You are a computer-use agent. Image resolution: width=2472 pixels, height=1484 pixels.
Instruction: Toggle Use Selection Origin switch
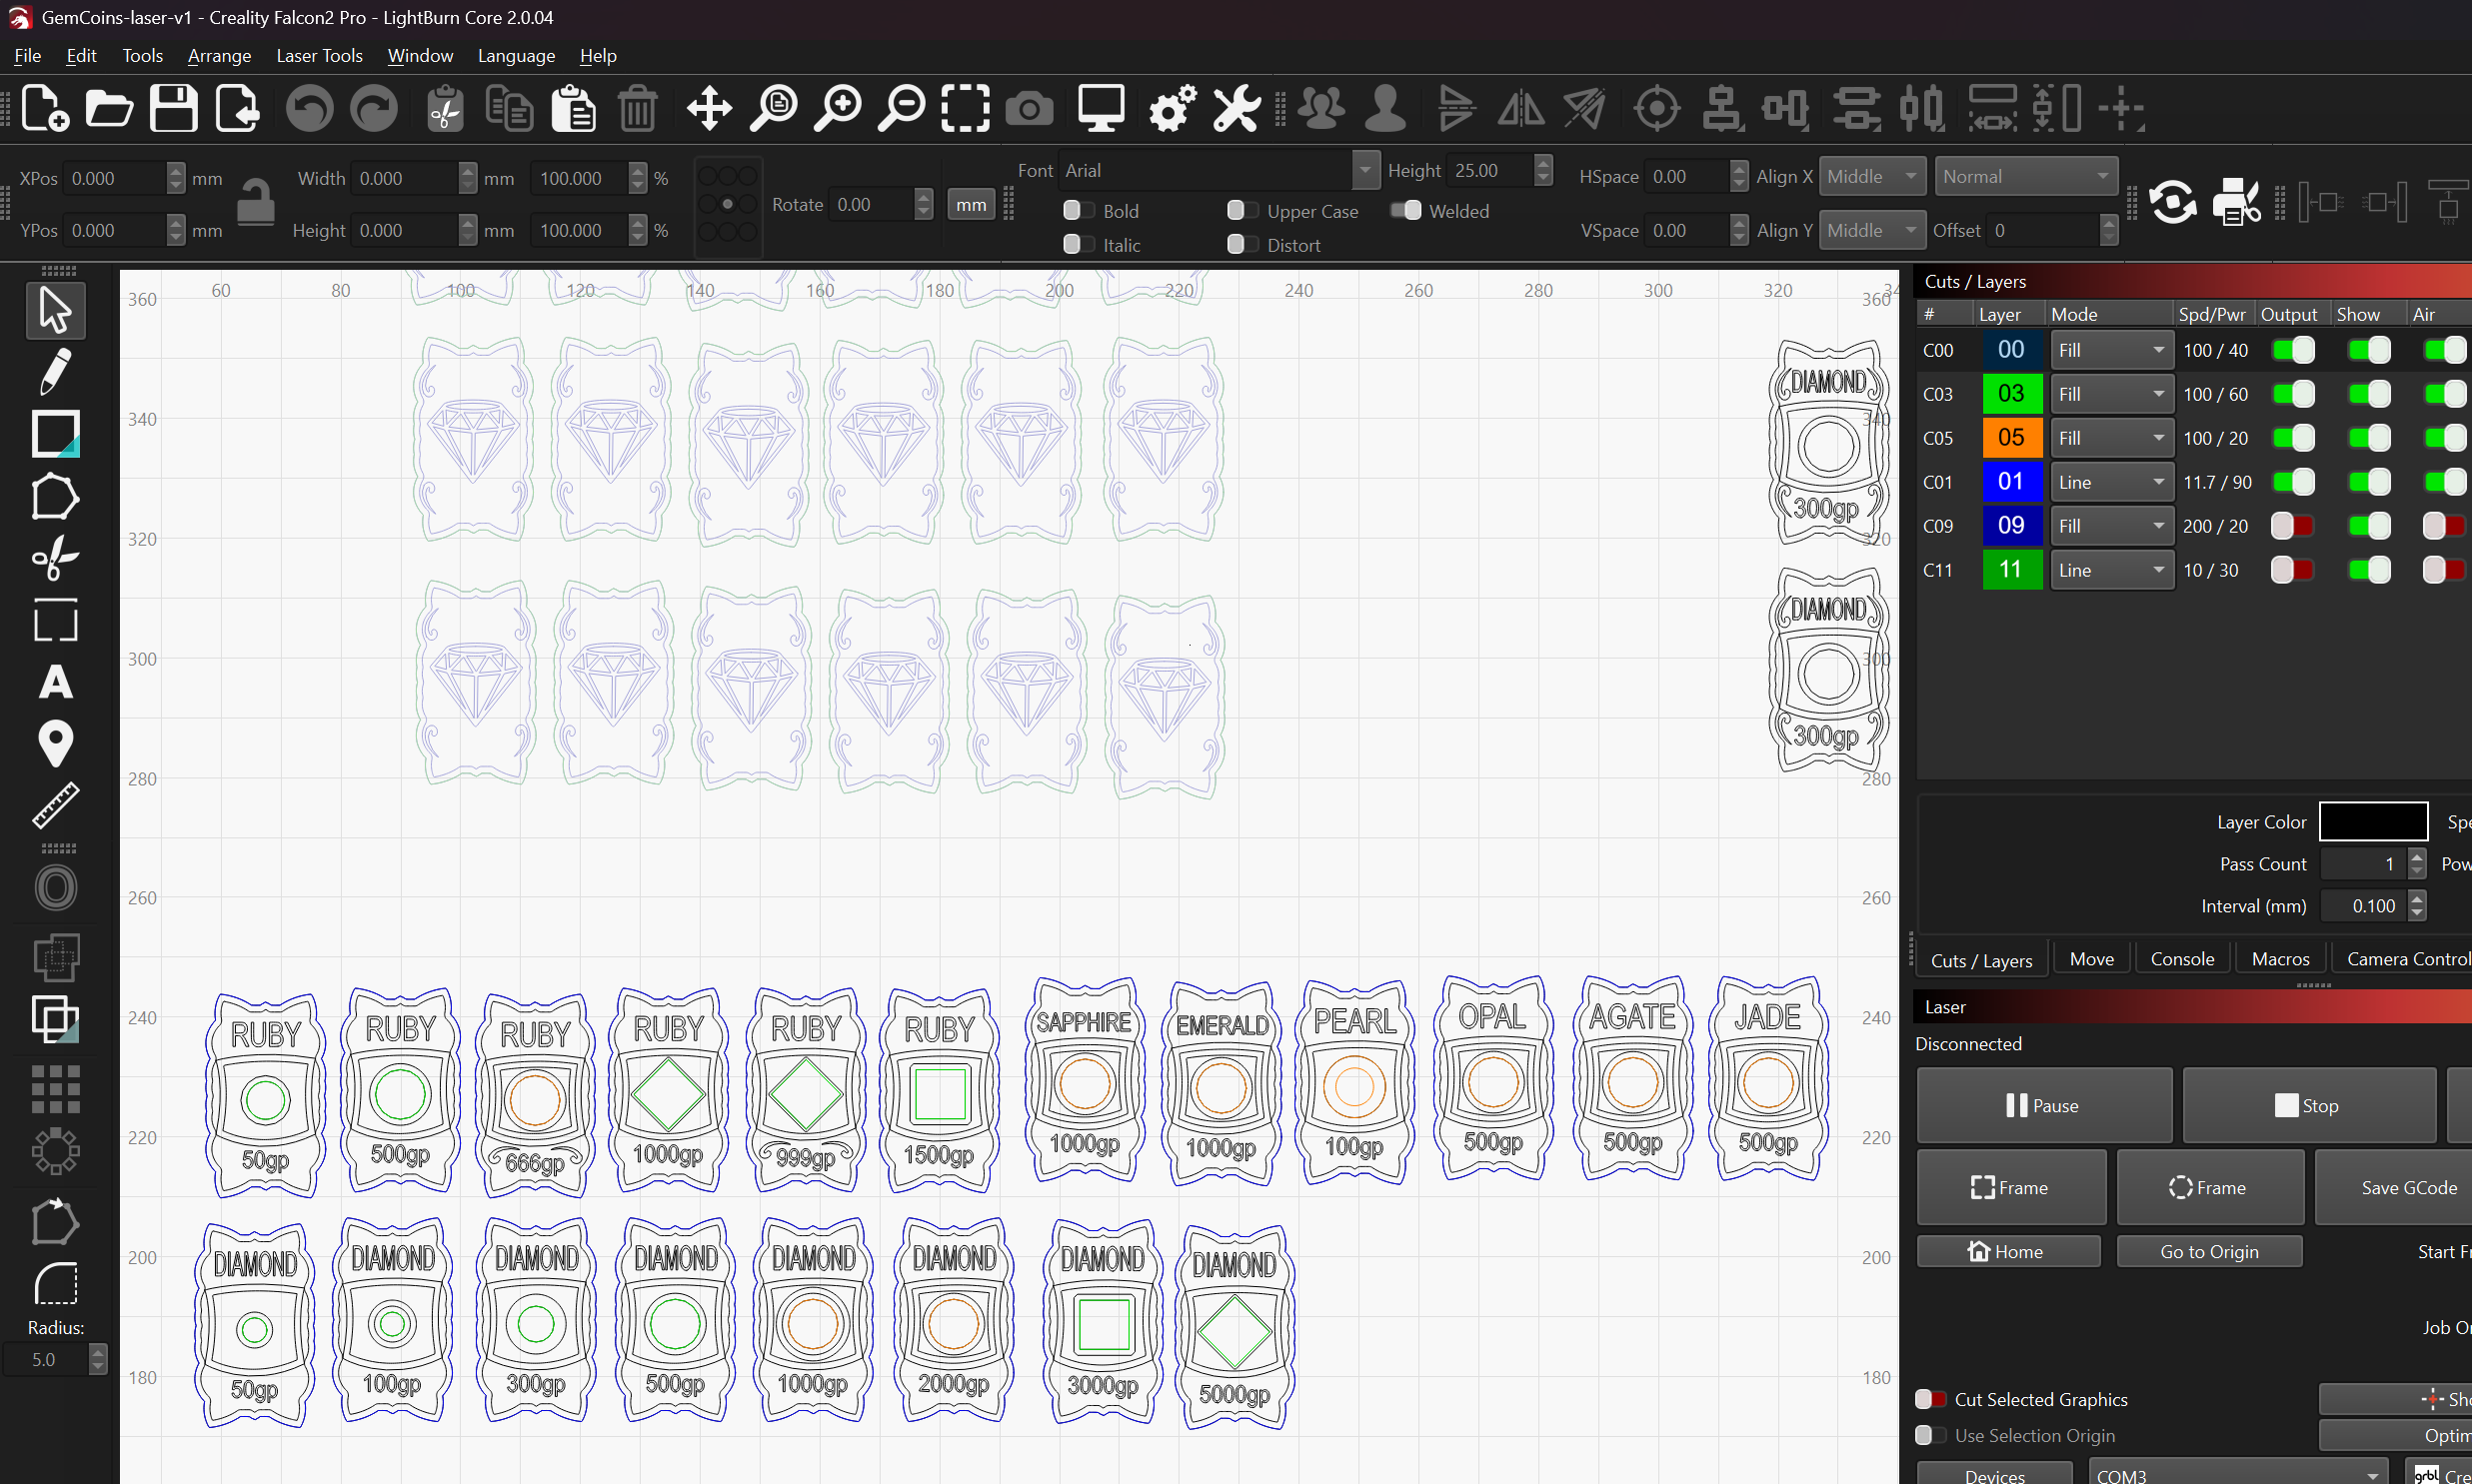point(1930,1435)
